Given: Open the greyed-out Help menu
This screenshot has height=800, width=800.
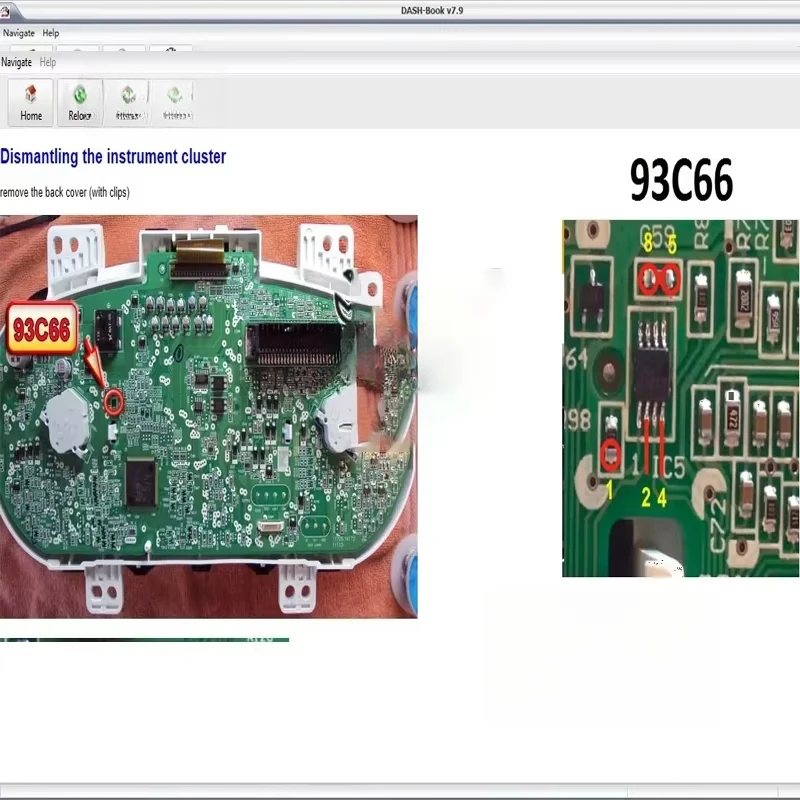Looking at the screenshot, I should [x=48, y=62].
